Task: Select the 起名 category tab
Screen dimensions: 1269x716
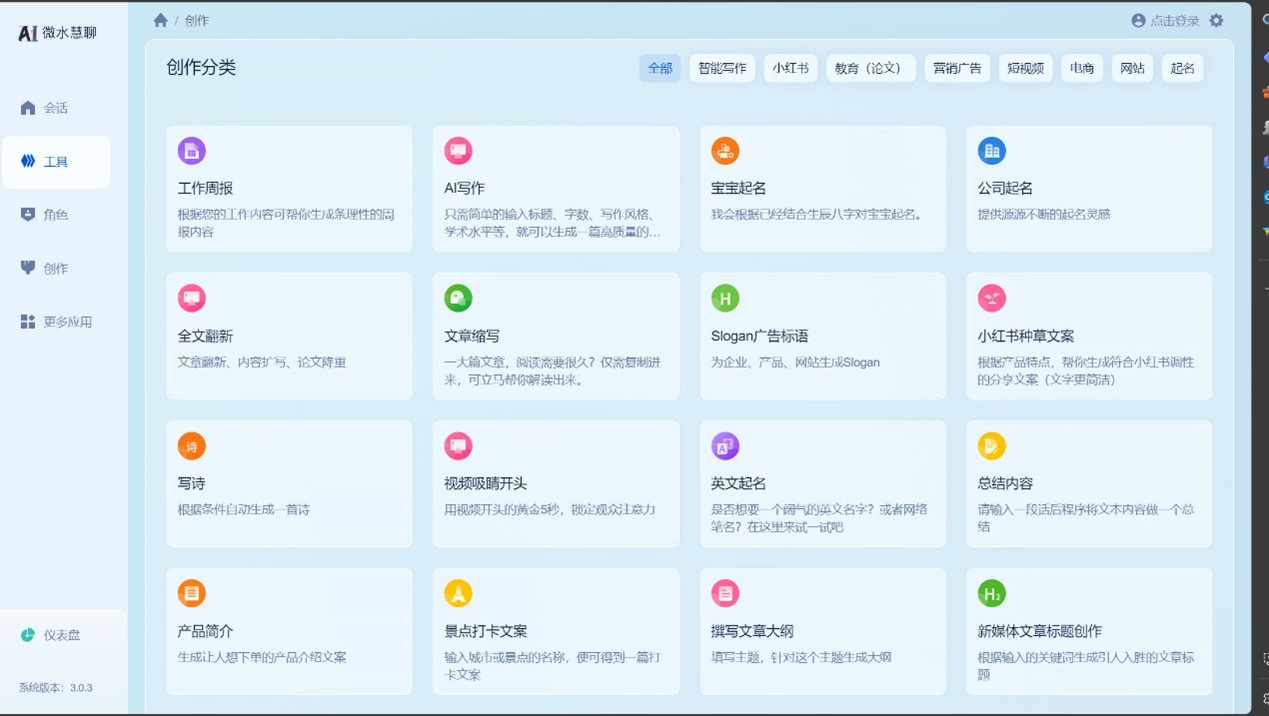Action: [1182, 68]
